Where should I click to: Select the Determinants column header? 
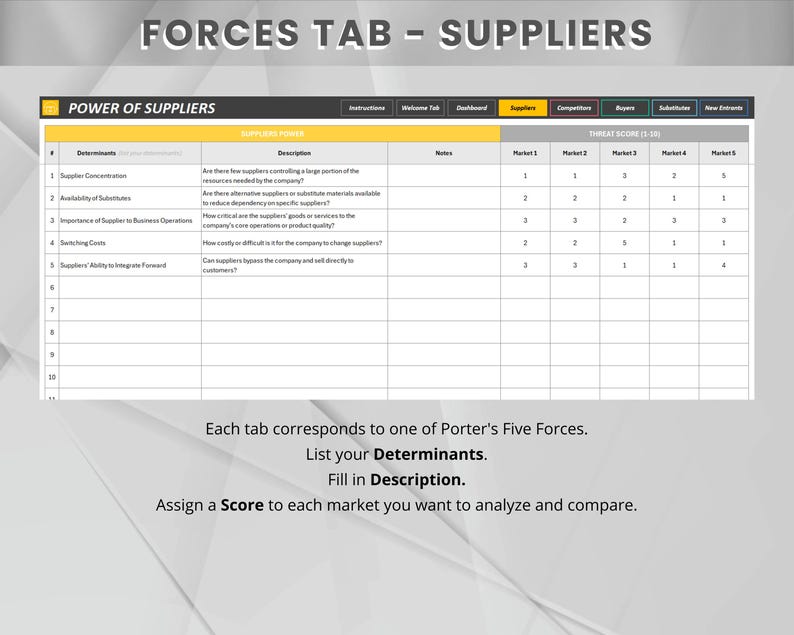coord(130,153)
